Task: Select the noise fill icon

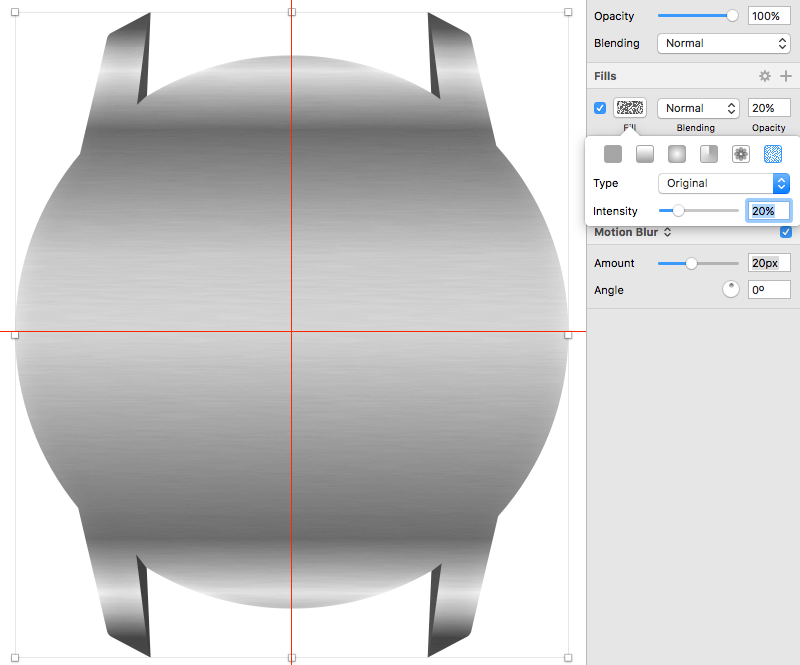Action: click(772, 154)
